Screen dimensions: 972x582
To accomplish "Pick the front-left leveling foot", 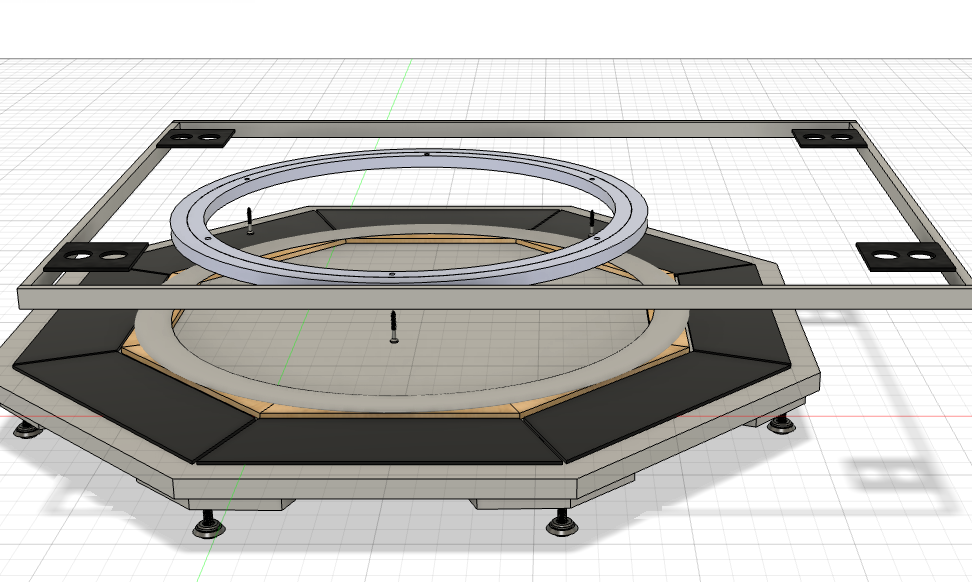I will [x=209, y=524].
